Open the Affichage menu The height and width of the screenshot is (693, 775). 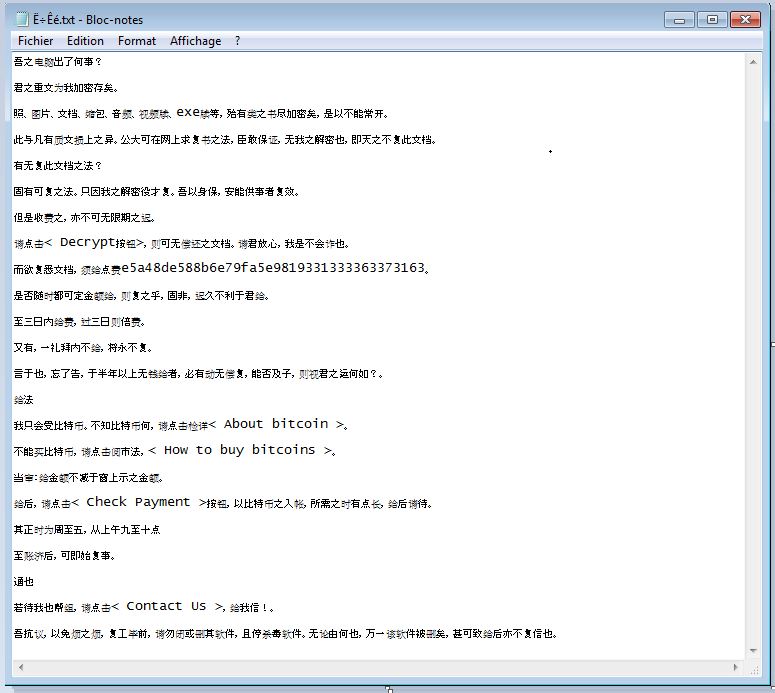coord(195,41)
